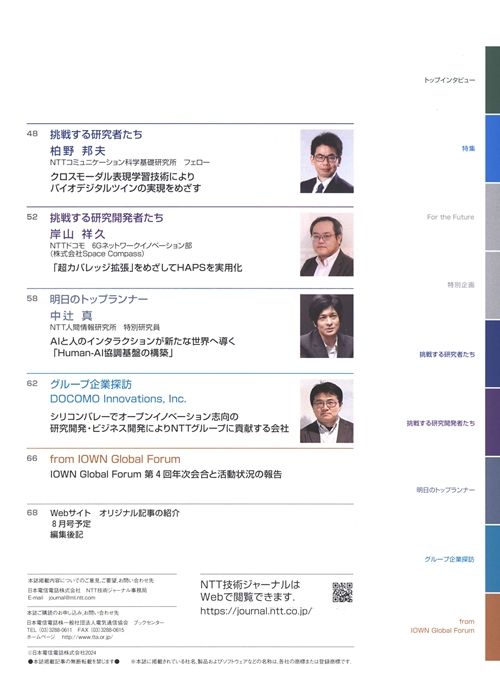Click the QR code for the NTT journal website

(x=342, y=592)
